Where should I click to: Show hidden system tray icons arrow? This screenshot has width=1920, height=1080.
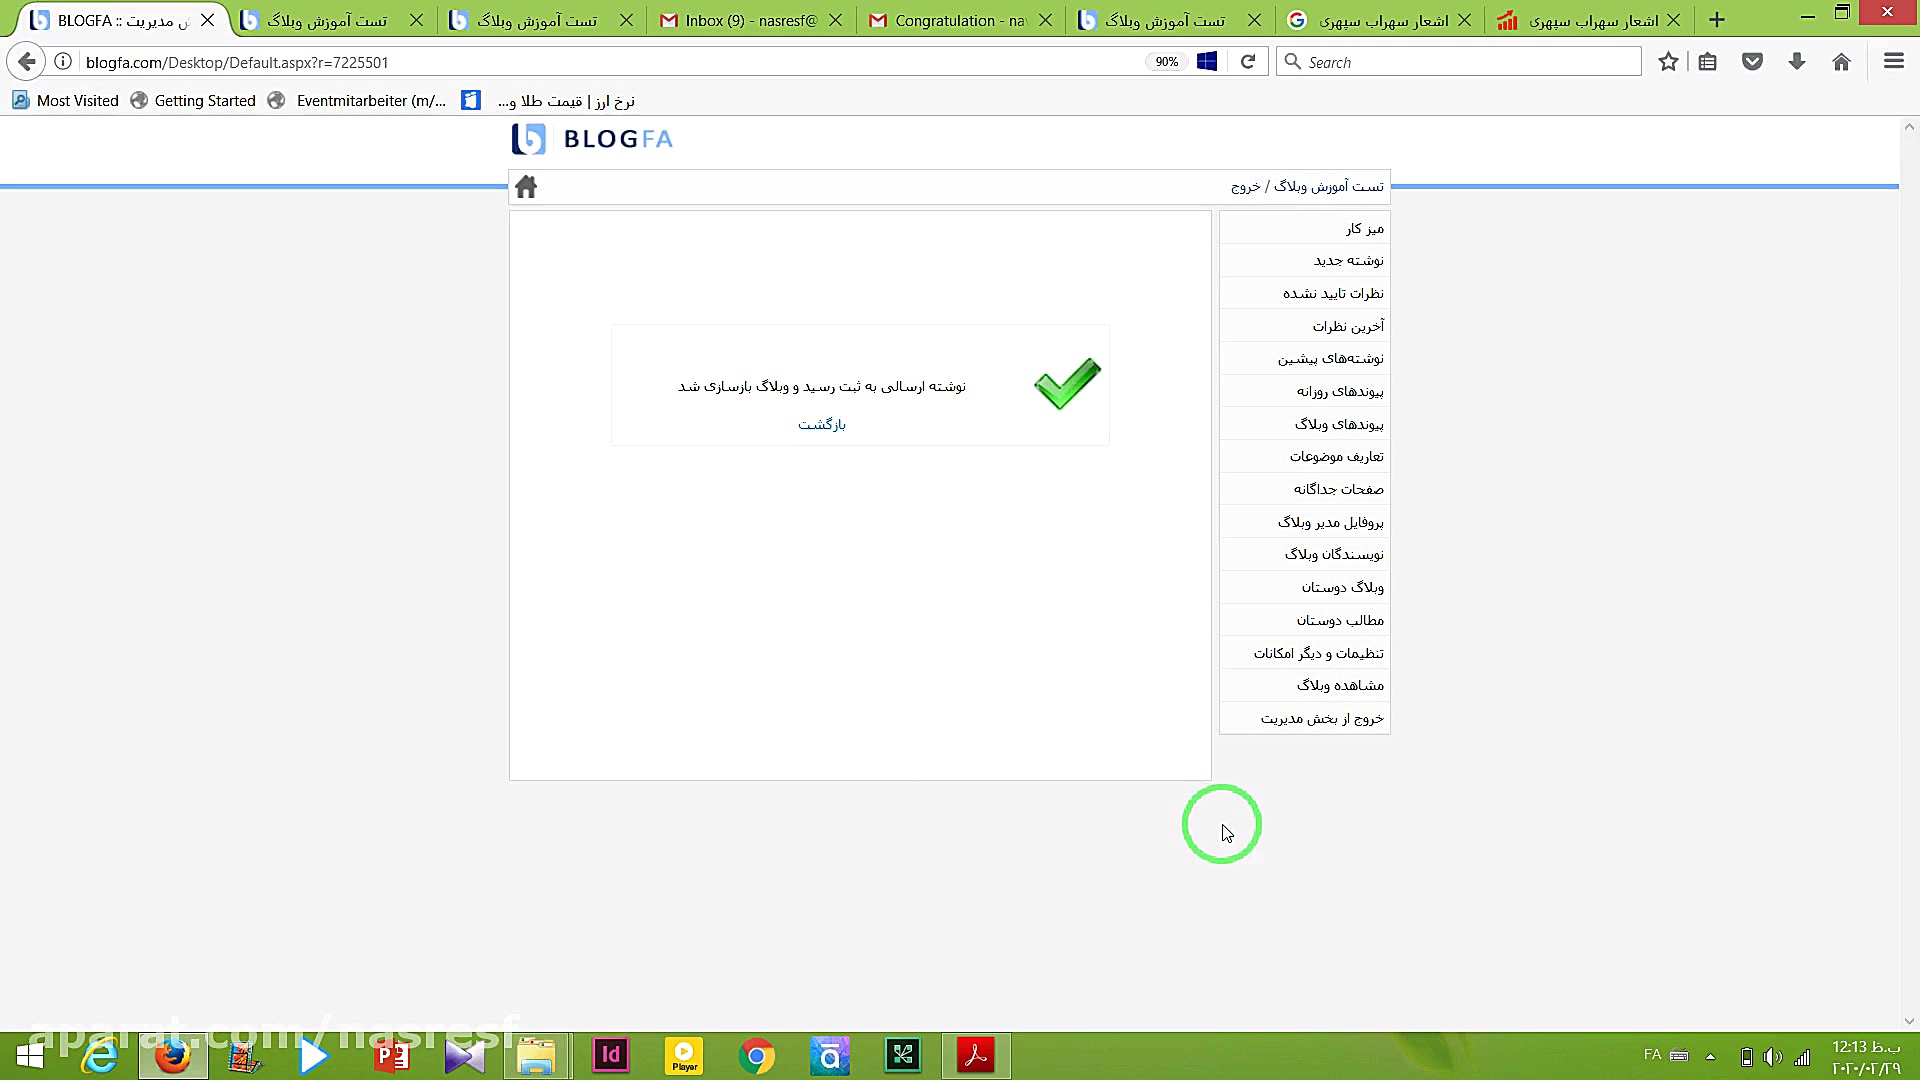tap(1711, 1057)
